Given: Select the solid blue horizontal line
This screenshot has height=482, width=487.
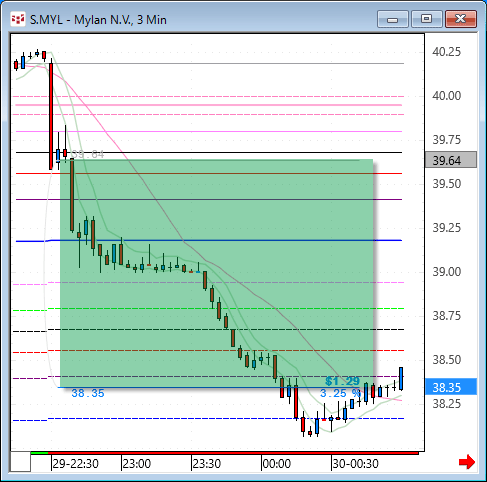Looking at the screenshot, I should (209, 240).
